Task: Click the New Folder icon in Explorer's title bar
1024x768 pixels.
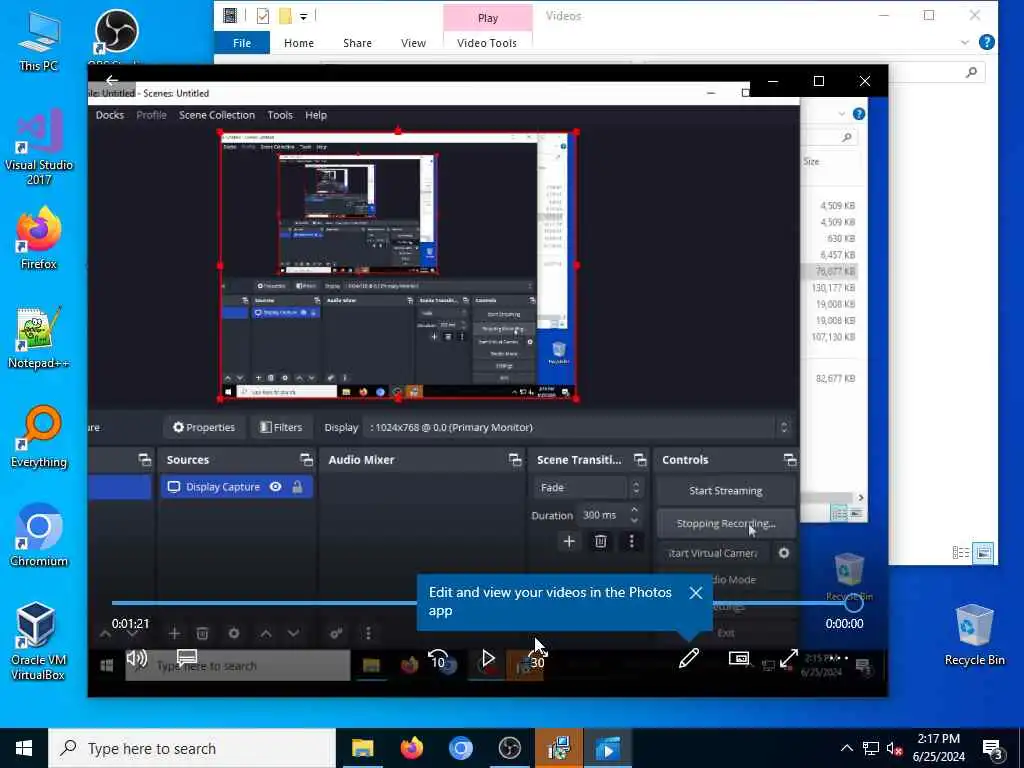Action: coord(285,16)
